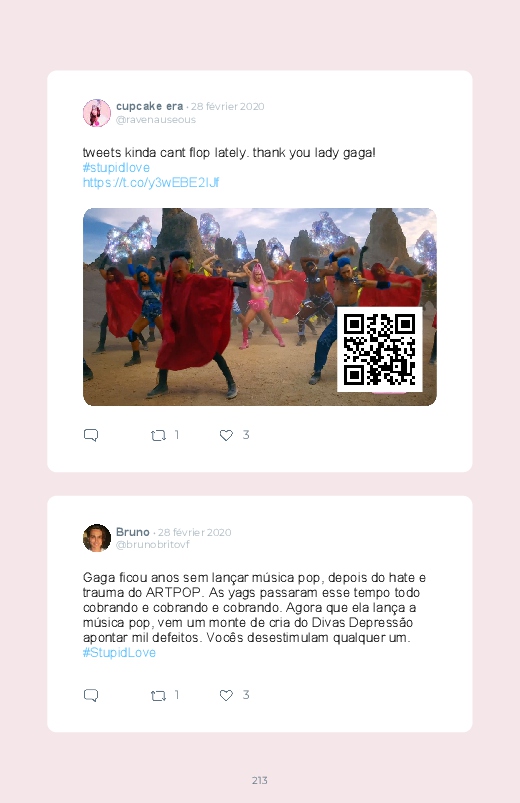The height and width of the screenshot is (803, 520).
Task: Follow the t.co/y3wEBE2IJf link
Action: point(151,182)
